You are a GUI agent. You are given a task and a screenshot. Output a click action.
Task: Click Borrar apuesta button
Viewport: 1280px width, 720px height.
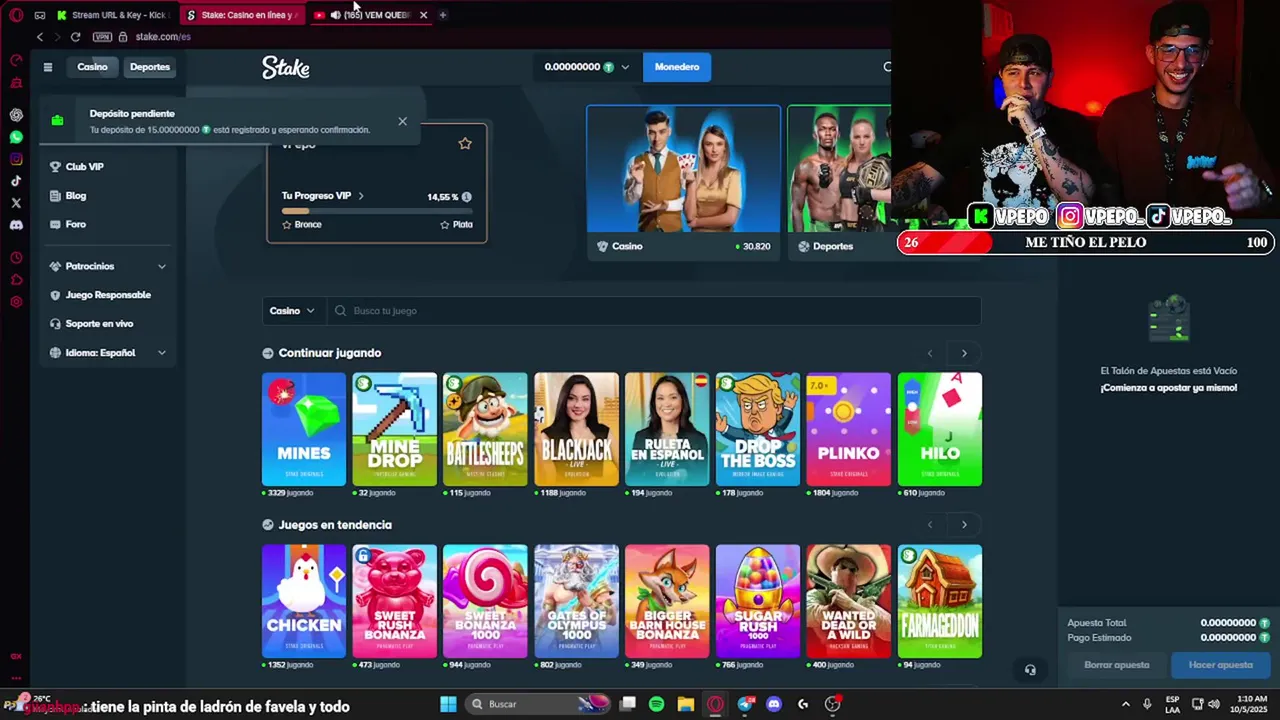[1116, 665]
